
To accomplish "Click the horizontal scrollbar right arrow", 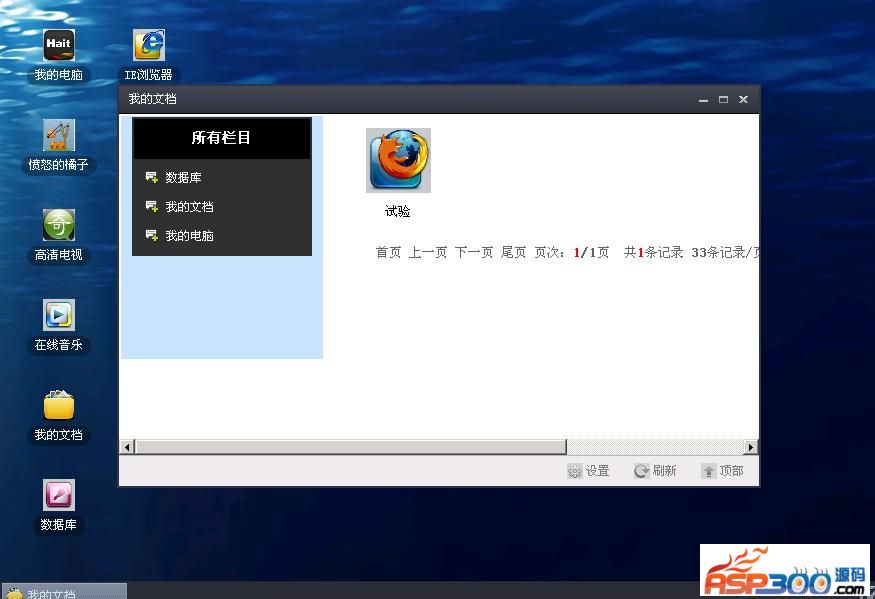I will pos(751,447).
